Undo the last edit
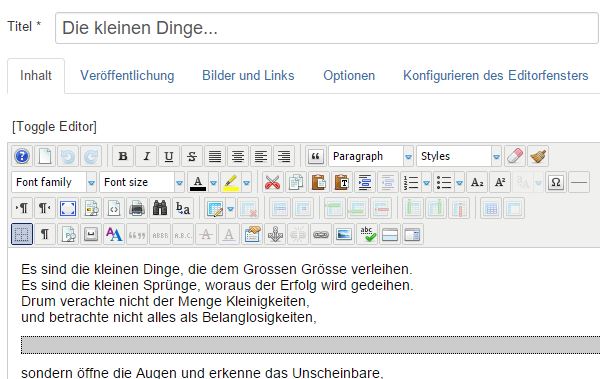This screenshot has width=600, height=379. tap(68, 156)
